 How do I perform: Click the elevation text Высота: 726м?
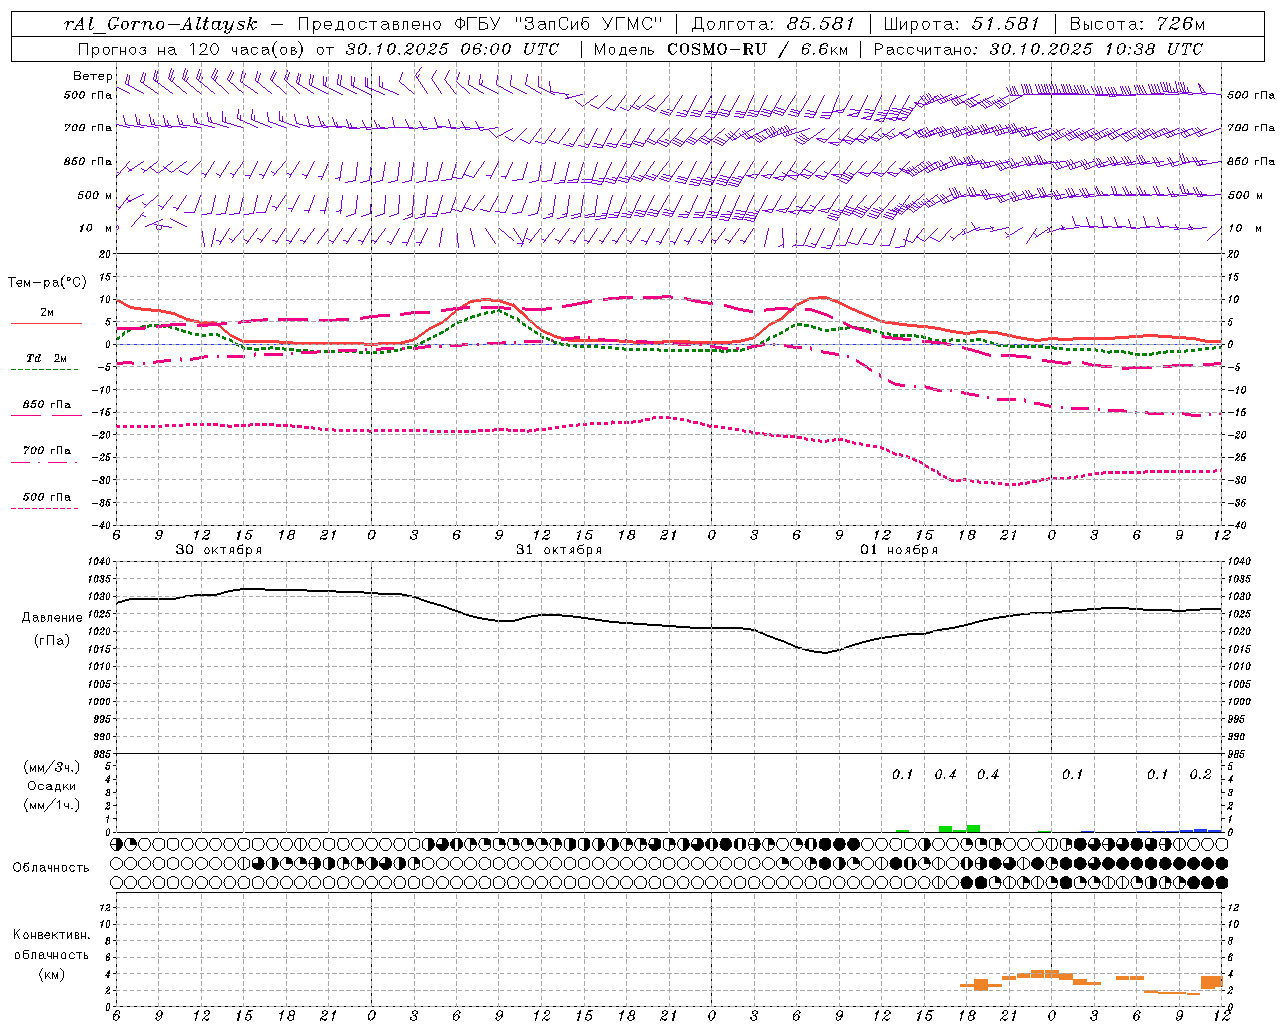[1137, 24]
